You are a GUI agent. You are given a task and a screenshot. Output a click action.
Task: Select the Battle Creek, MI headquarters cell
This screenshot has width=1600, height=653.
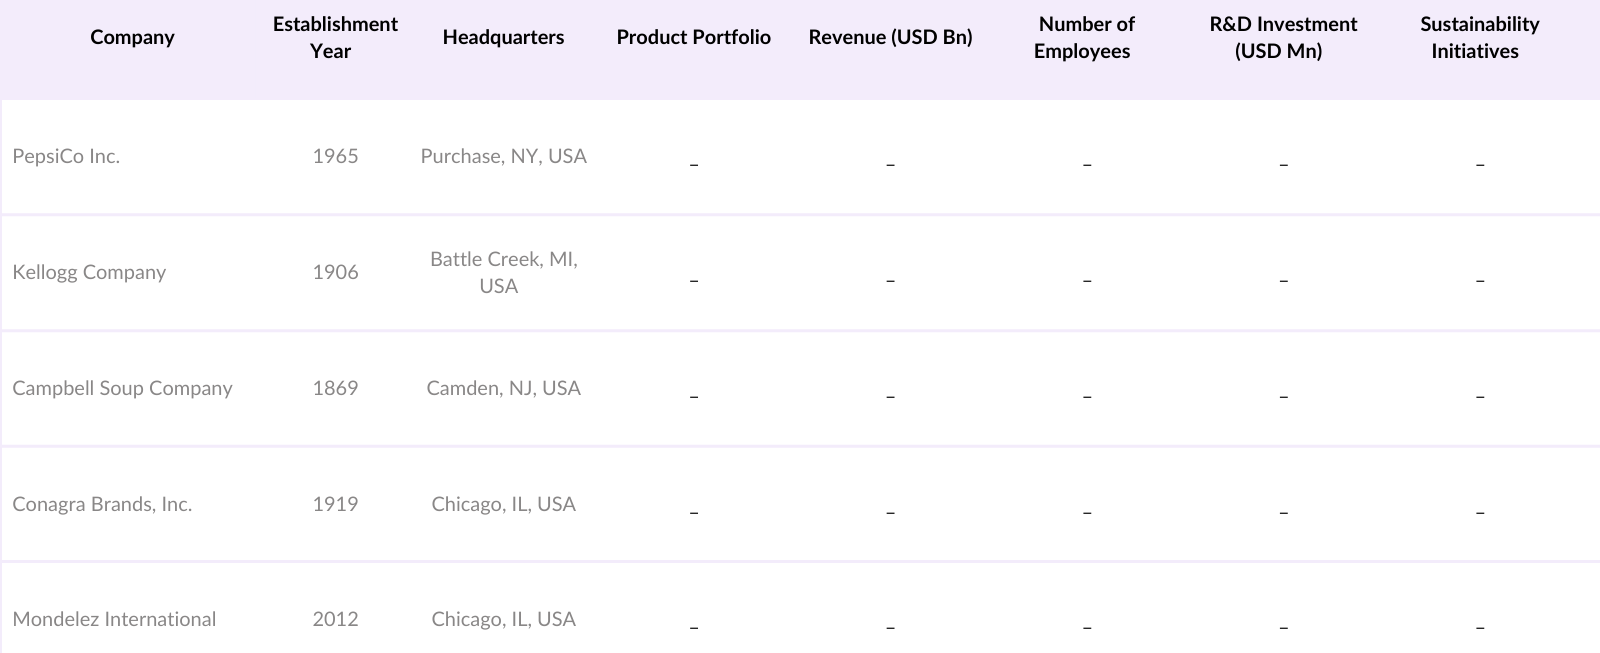coord(503,272)
